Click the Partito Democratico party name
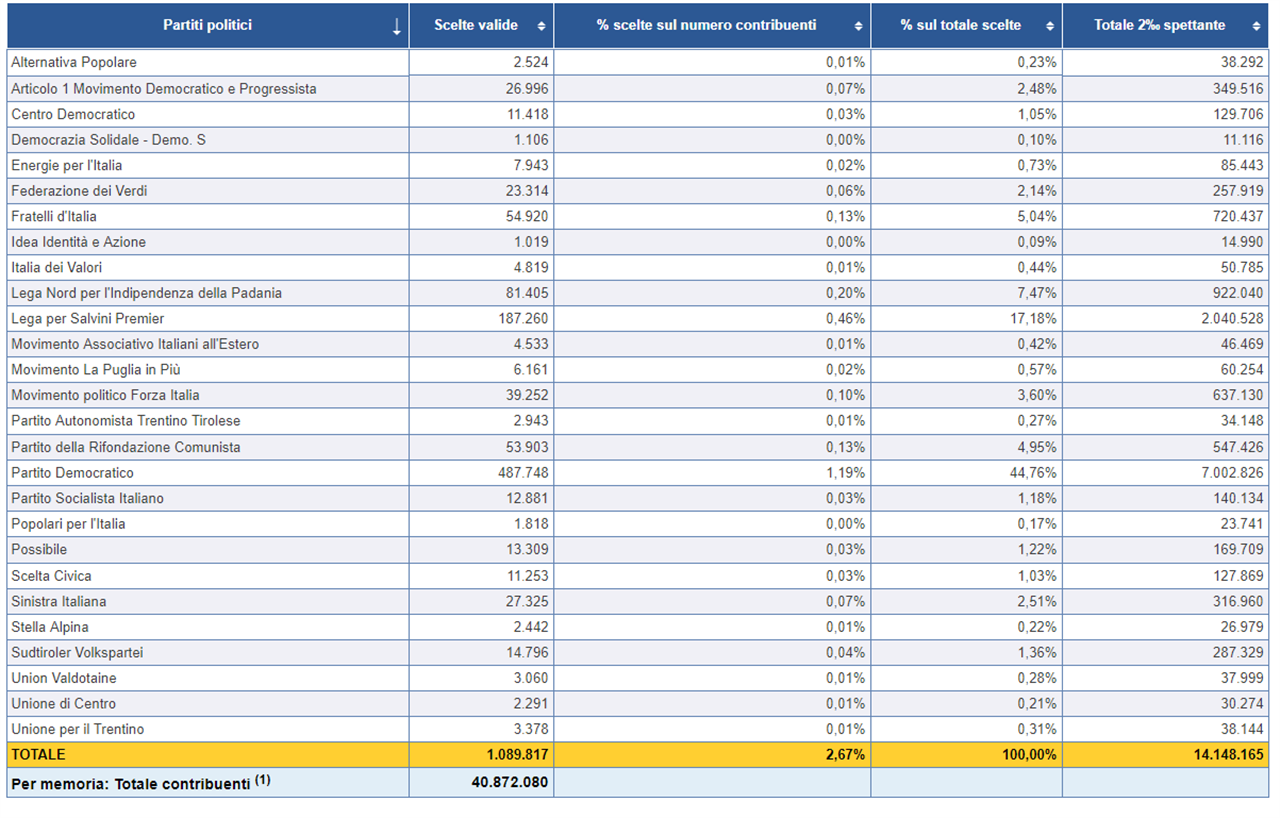This screenshot has height=818, width=1280. [72, 473]
